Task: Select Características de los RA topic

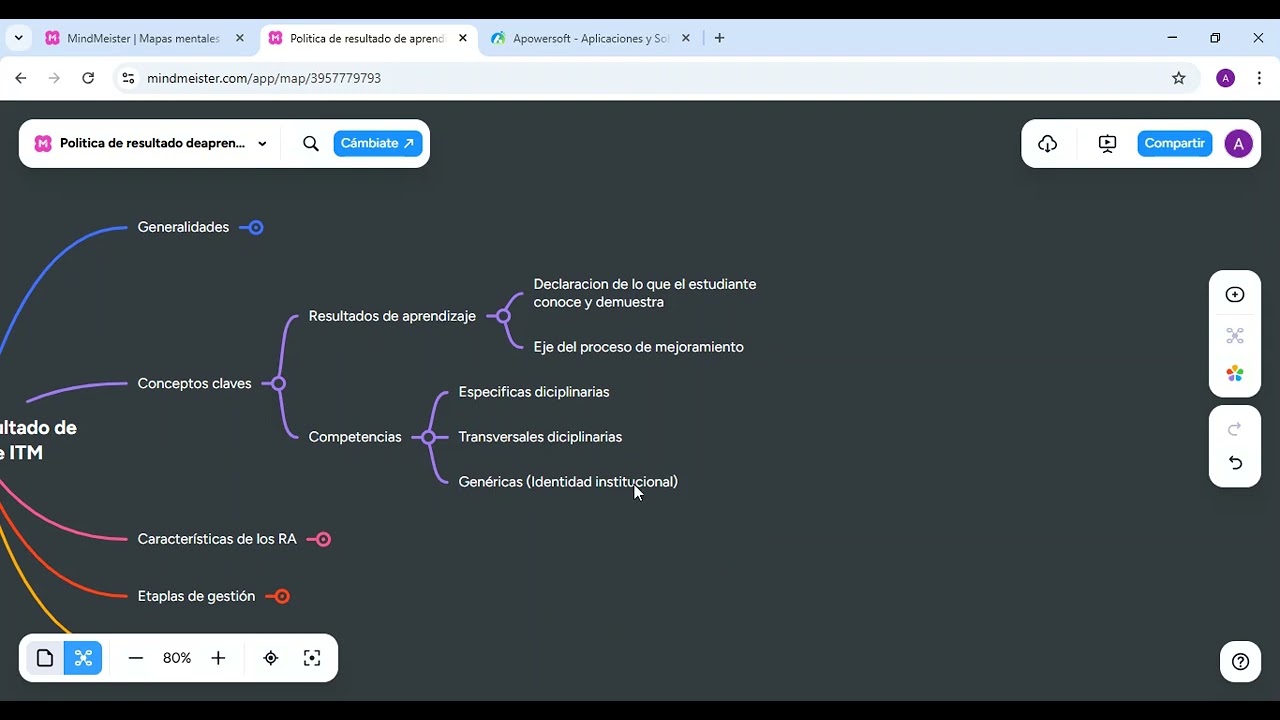Action: point(217,539)
